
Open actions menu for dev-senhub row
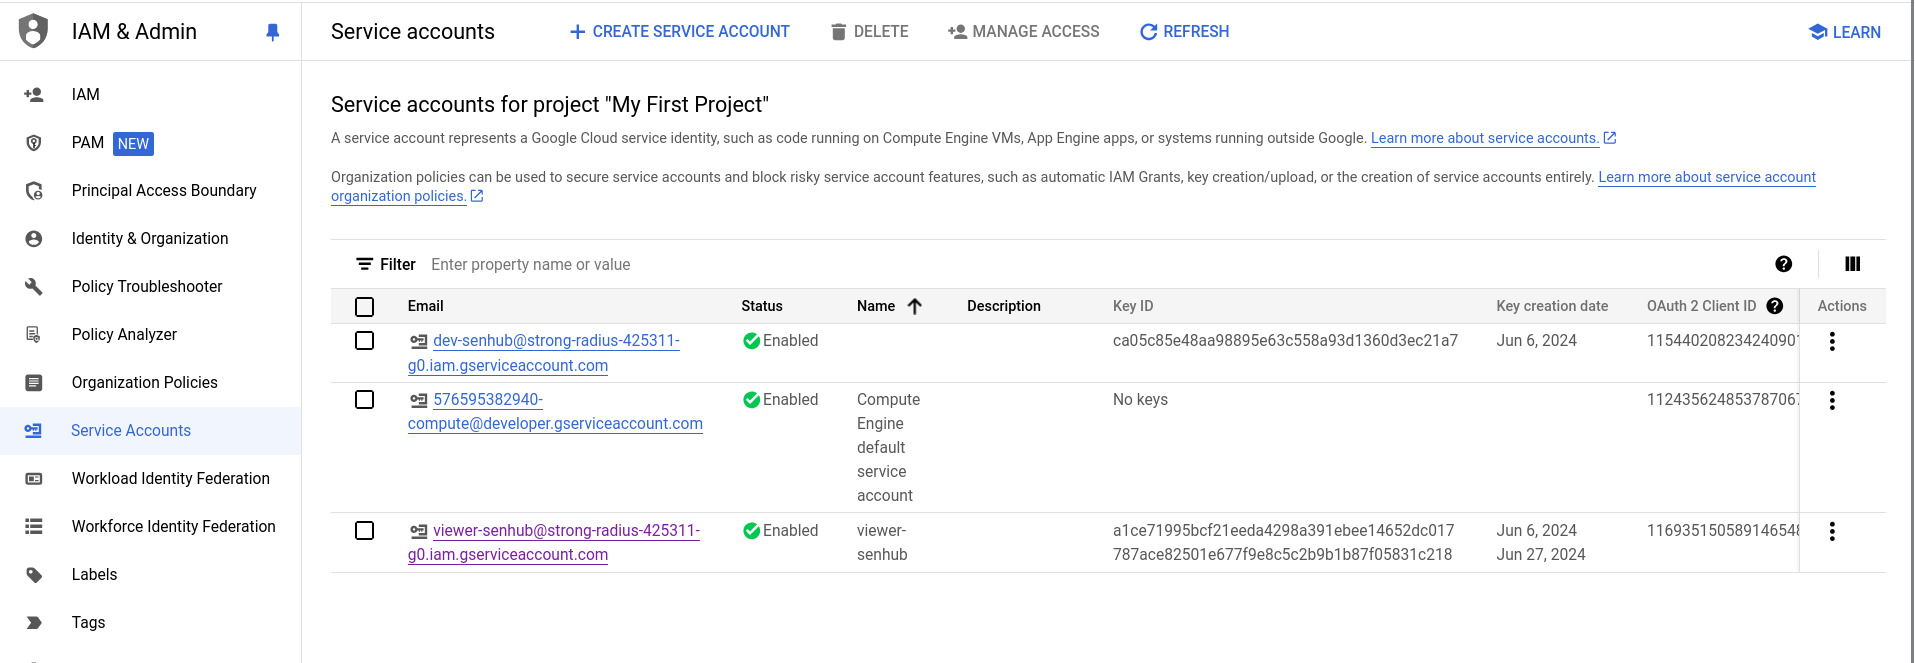[x=1832, y=342]
